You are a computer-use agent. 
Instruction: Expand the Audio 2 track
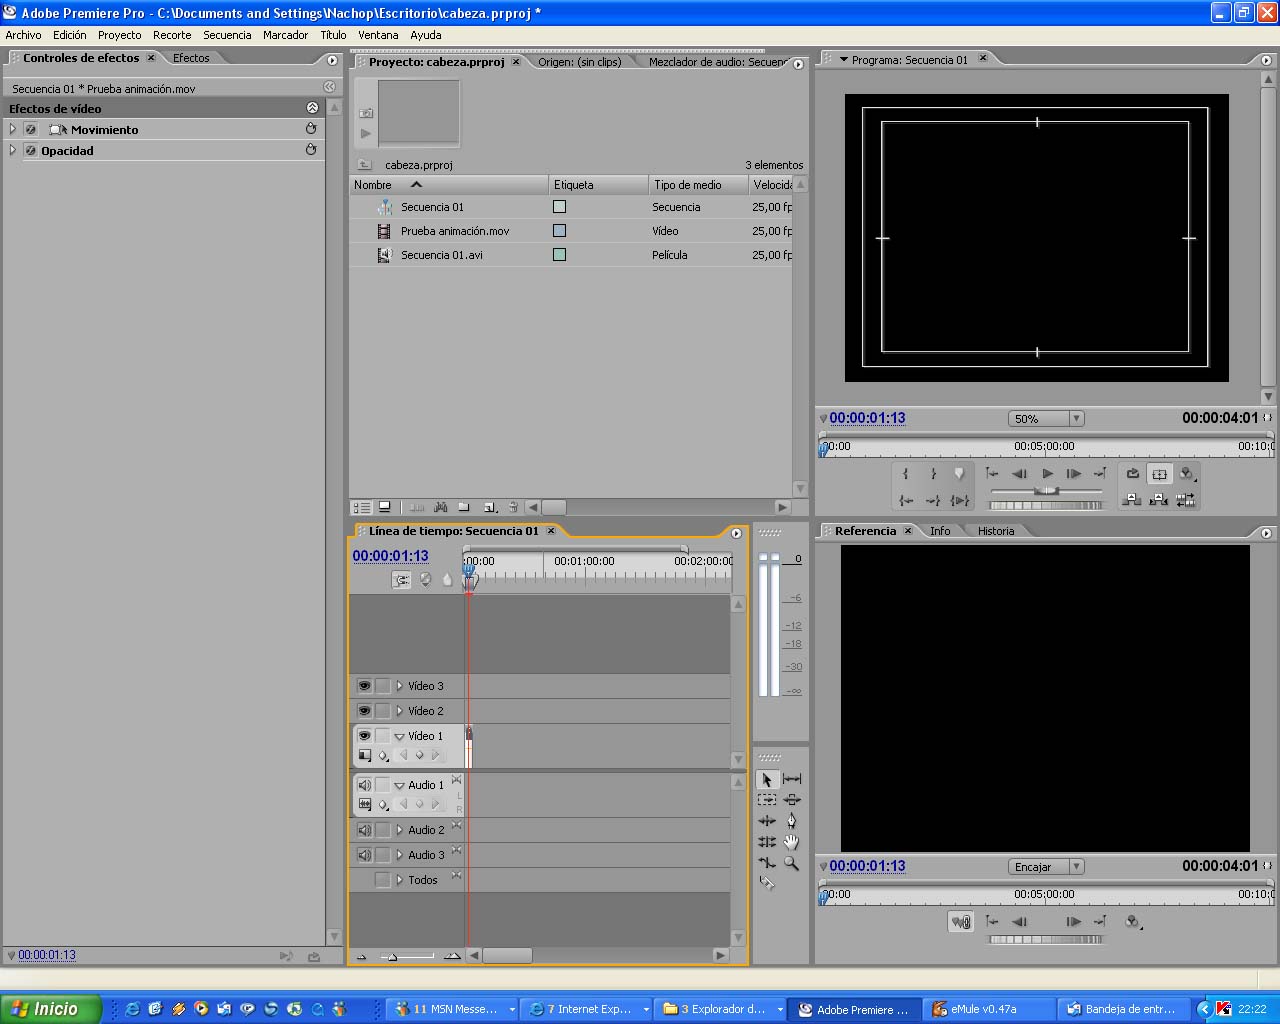399,830
